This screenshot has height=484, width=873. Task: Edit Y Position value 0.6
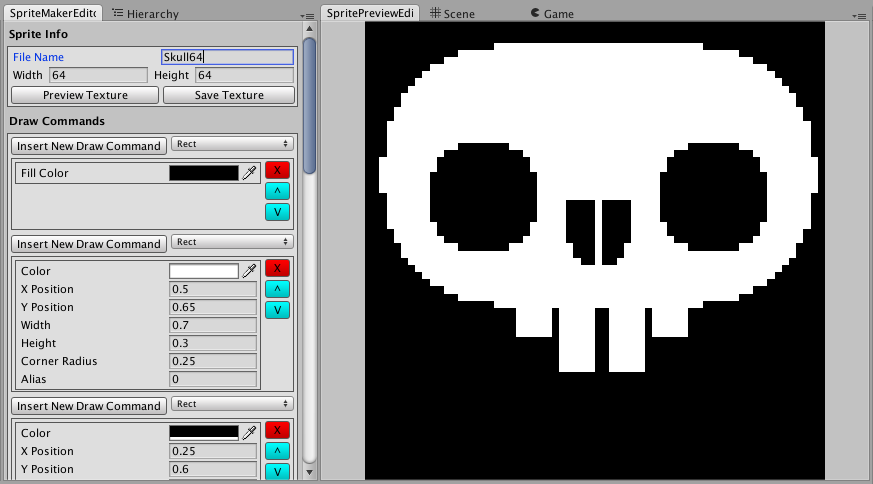coord(213,469)
